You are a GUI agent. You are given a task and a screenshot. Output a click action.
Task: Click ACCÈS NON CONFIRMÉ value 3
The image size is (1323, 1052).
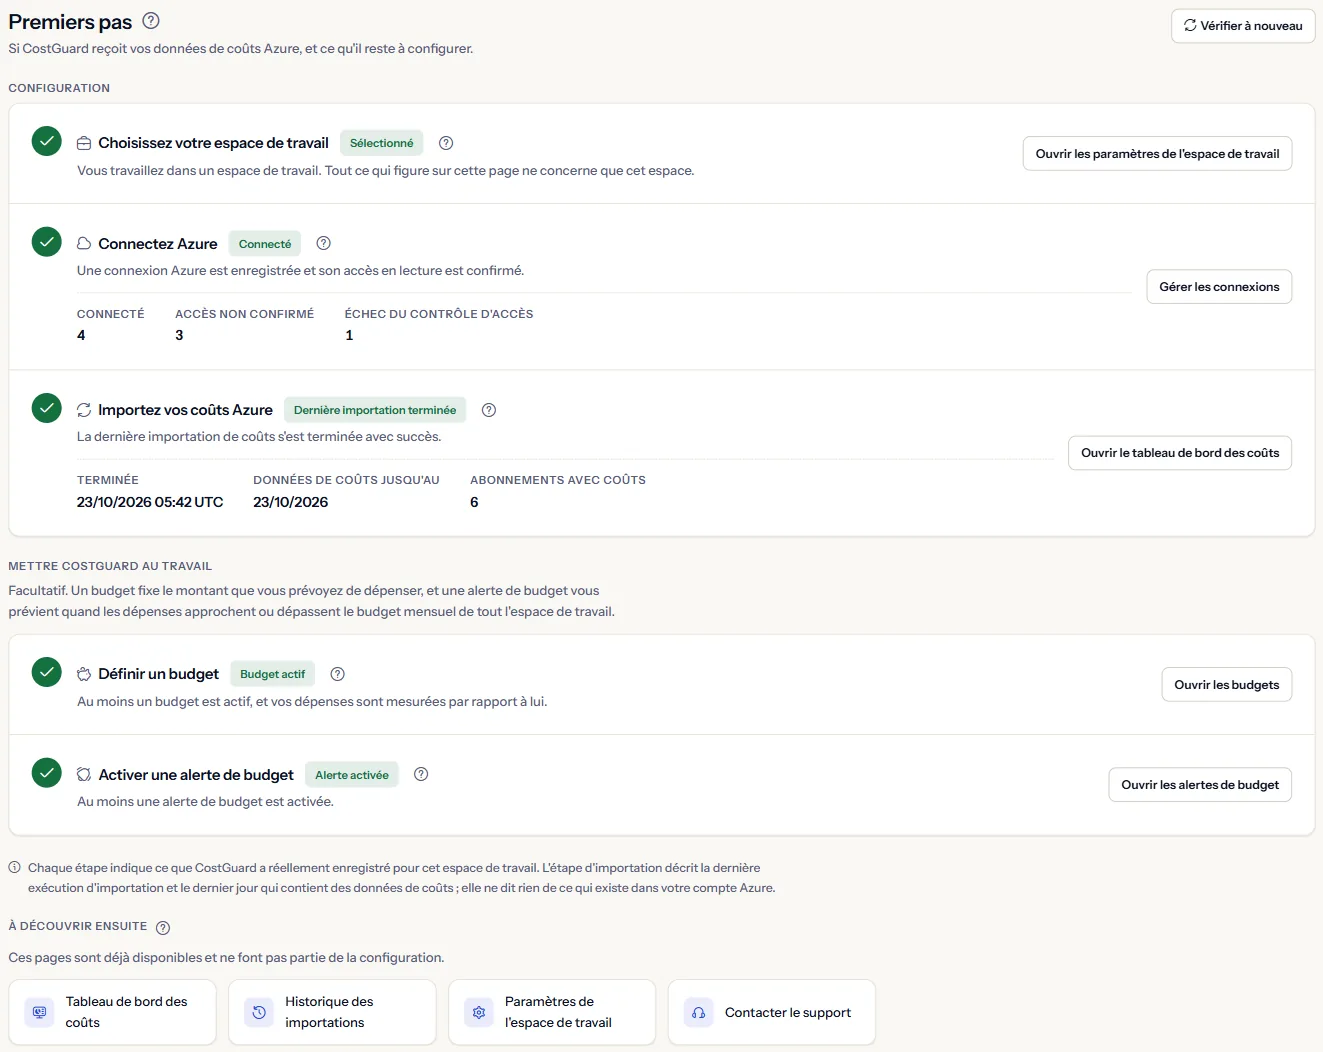click(x=179, y=335)
